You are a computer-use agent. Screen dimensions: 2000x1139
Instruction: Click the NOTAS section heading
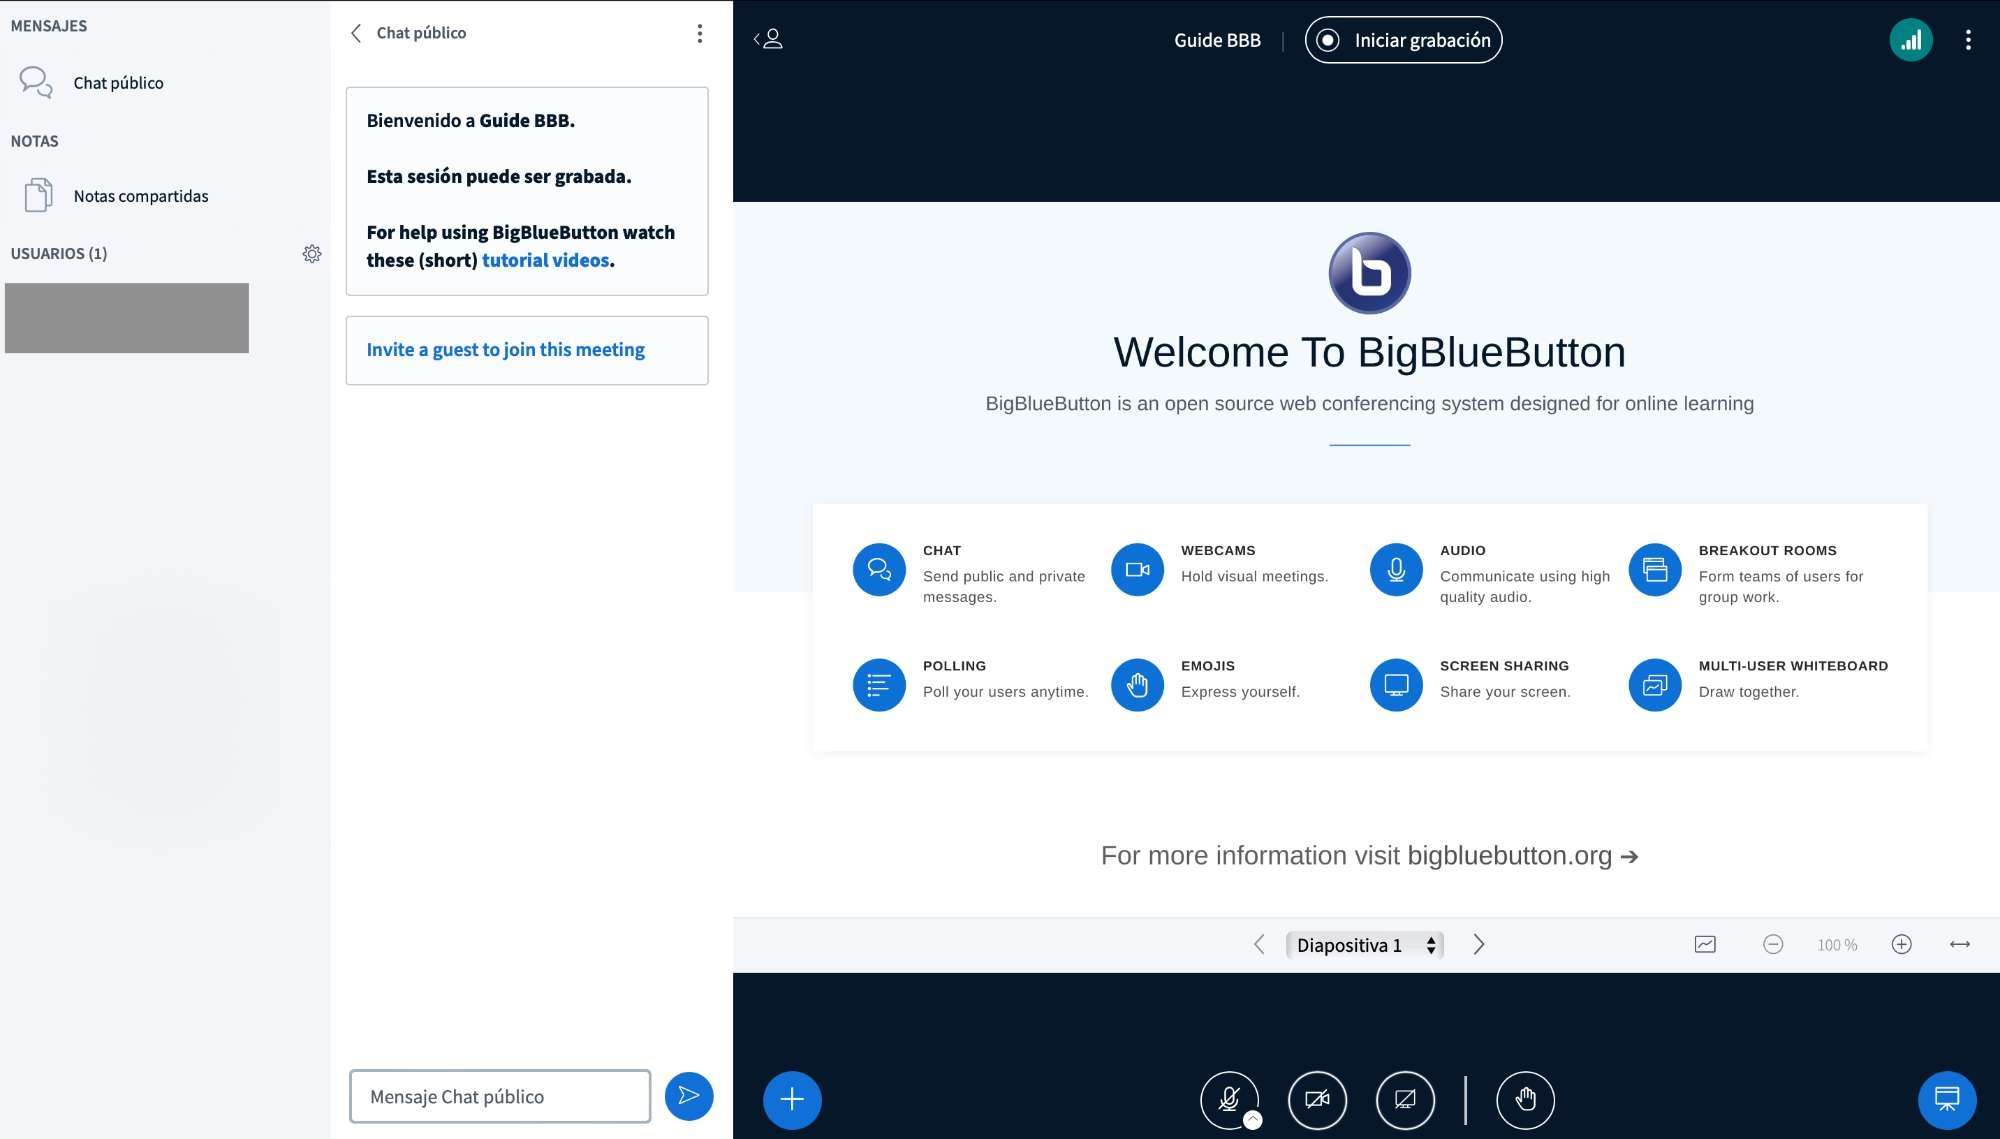35,141
